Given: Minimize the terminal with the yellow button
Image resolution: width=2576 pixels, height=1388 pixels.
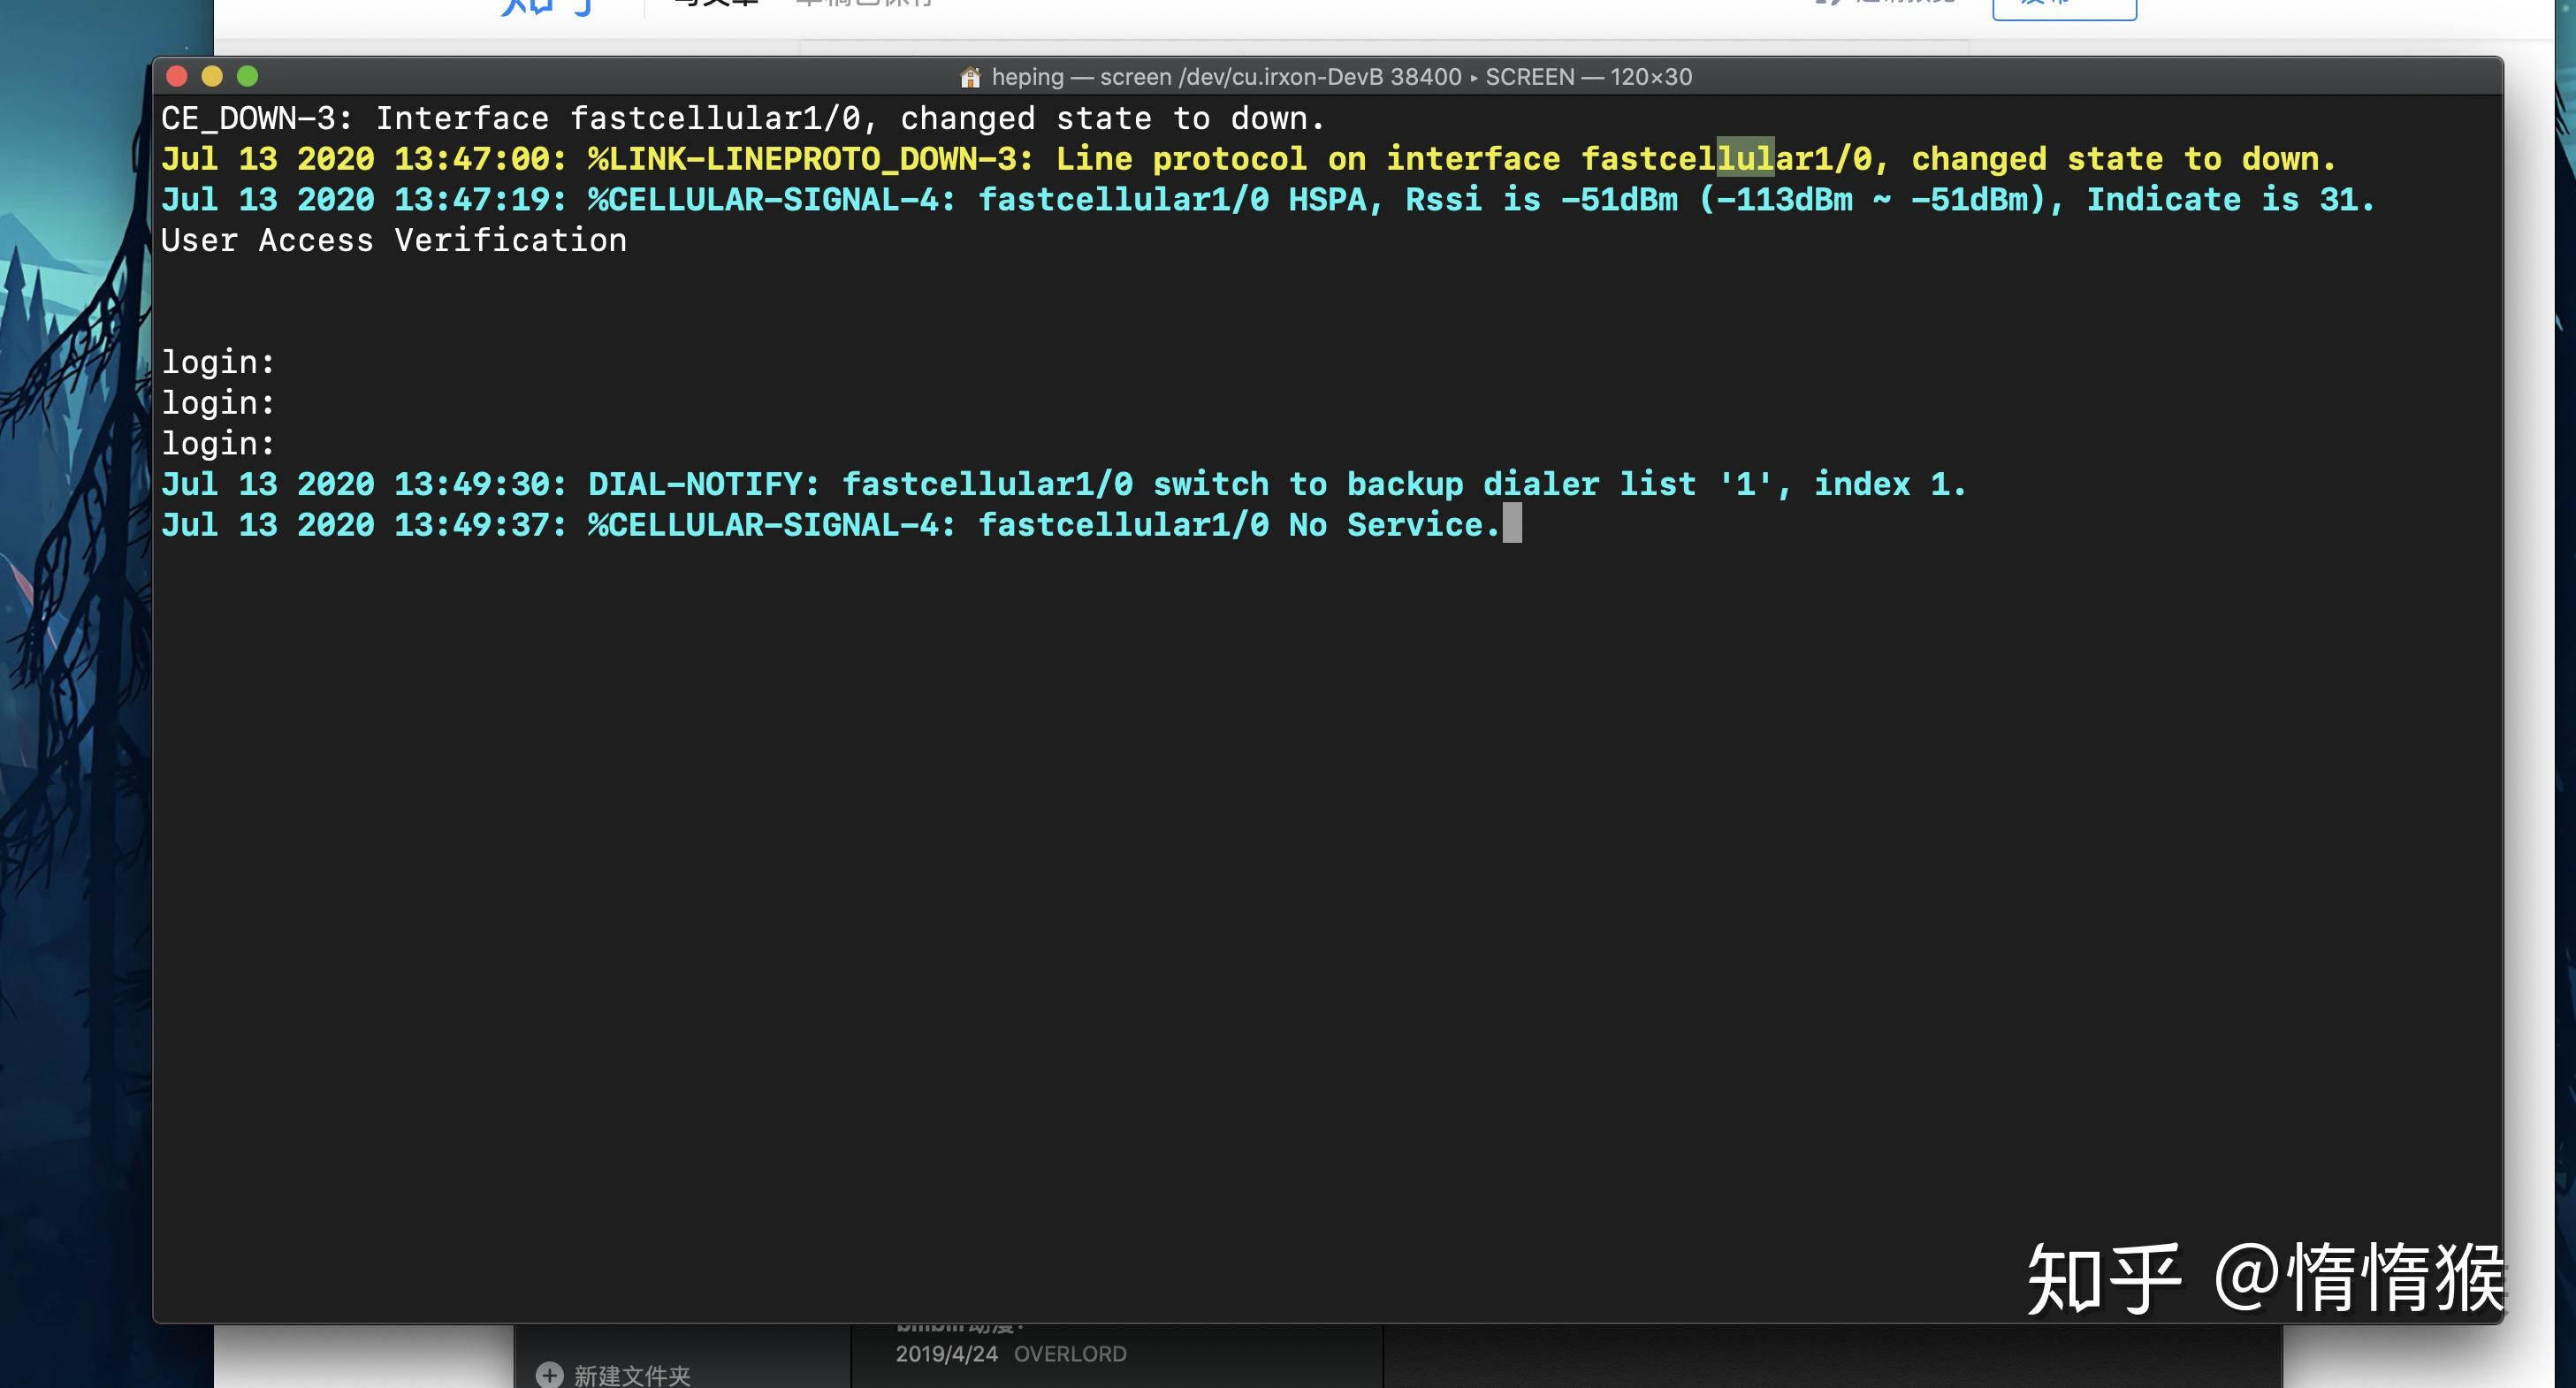Looking at the screenshot, I should coord(212,76).
